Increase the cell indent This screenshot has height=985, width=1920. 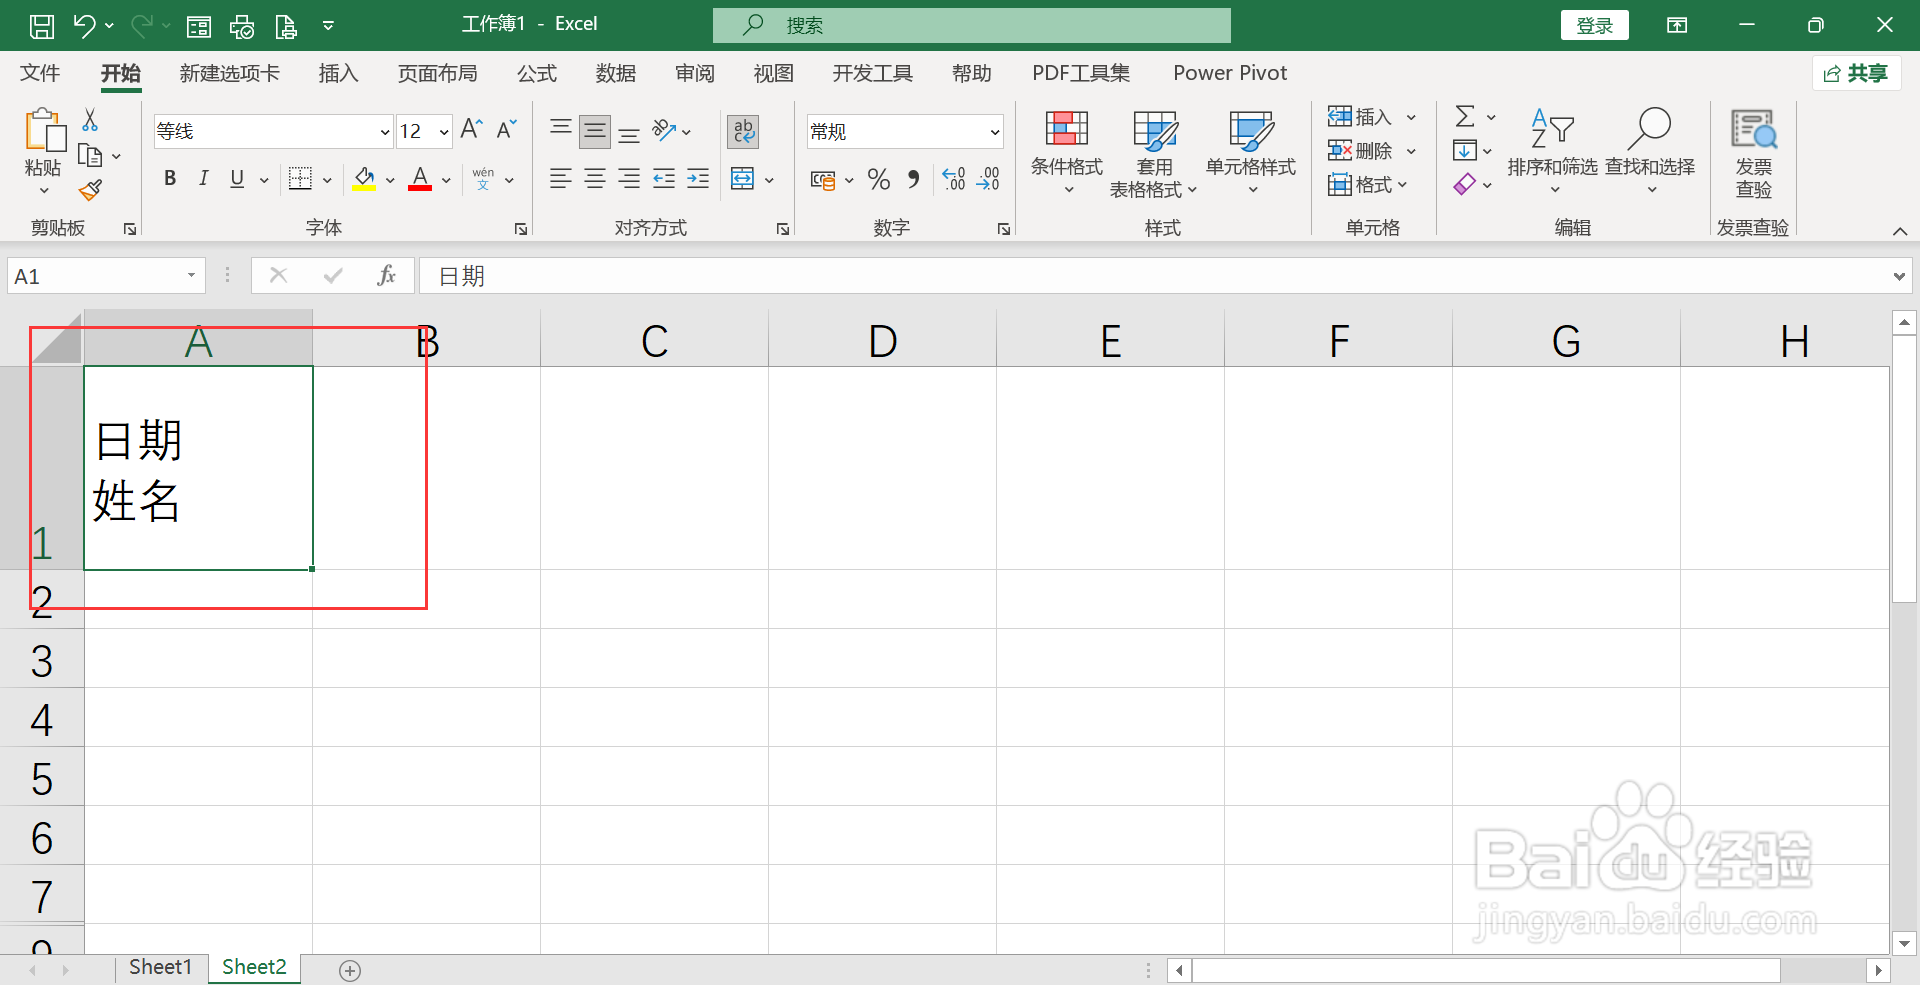698,179
